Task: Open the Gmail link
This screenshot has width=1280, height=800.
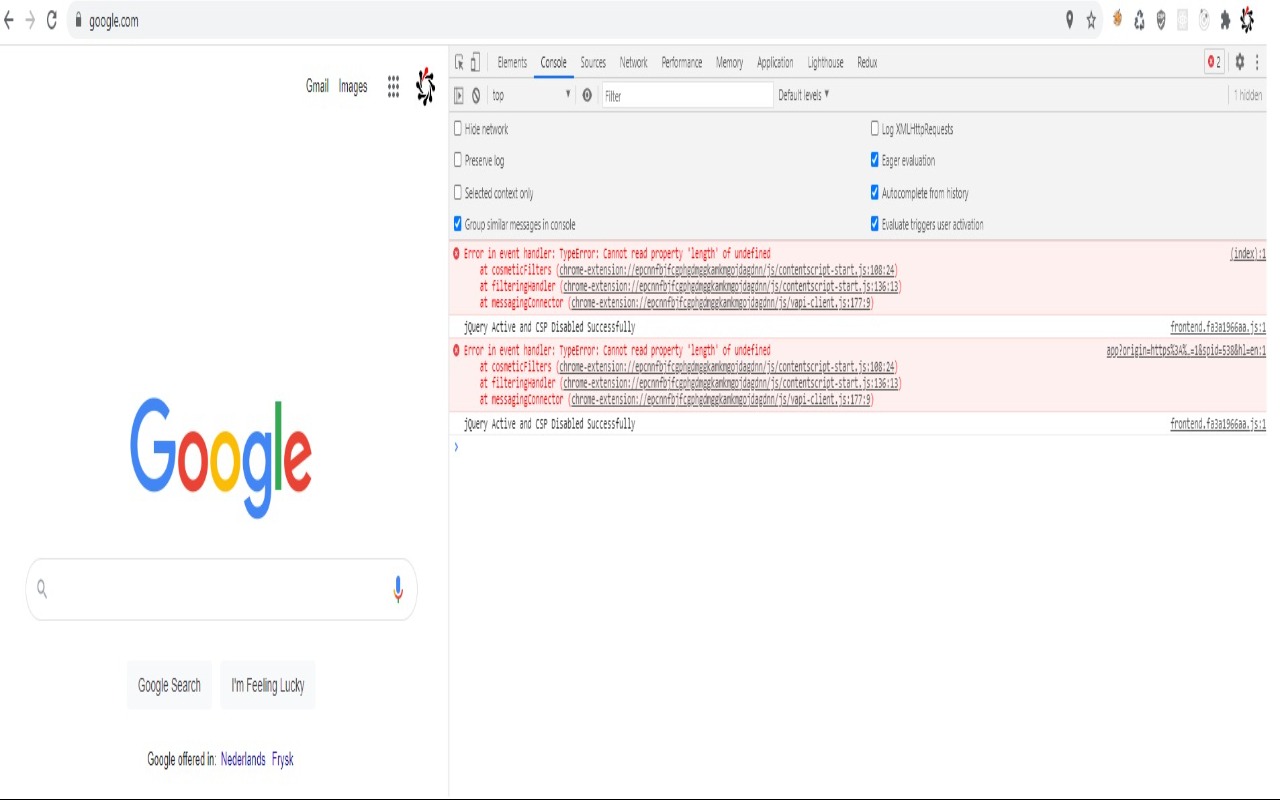Action: [317, 86]
